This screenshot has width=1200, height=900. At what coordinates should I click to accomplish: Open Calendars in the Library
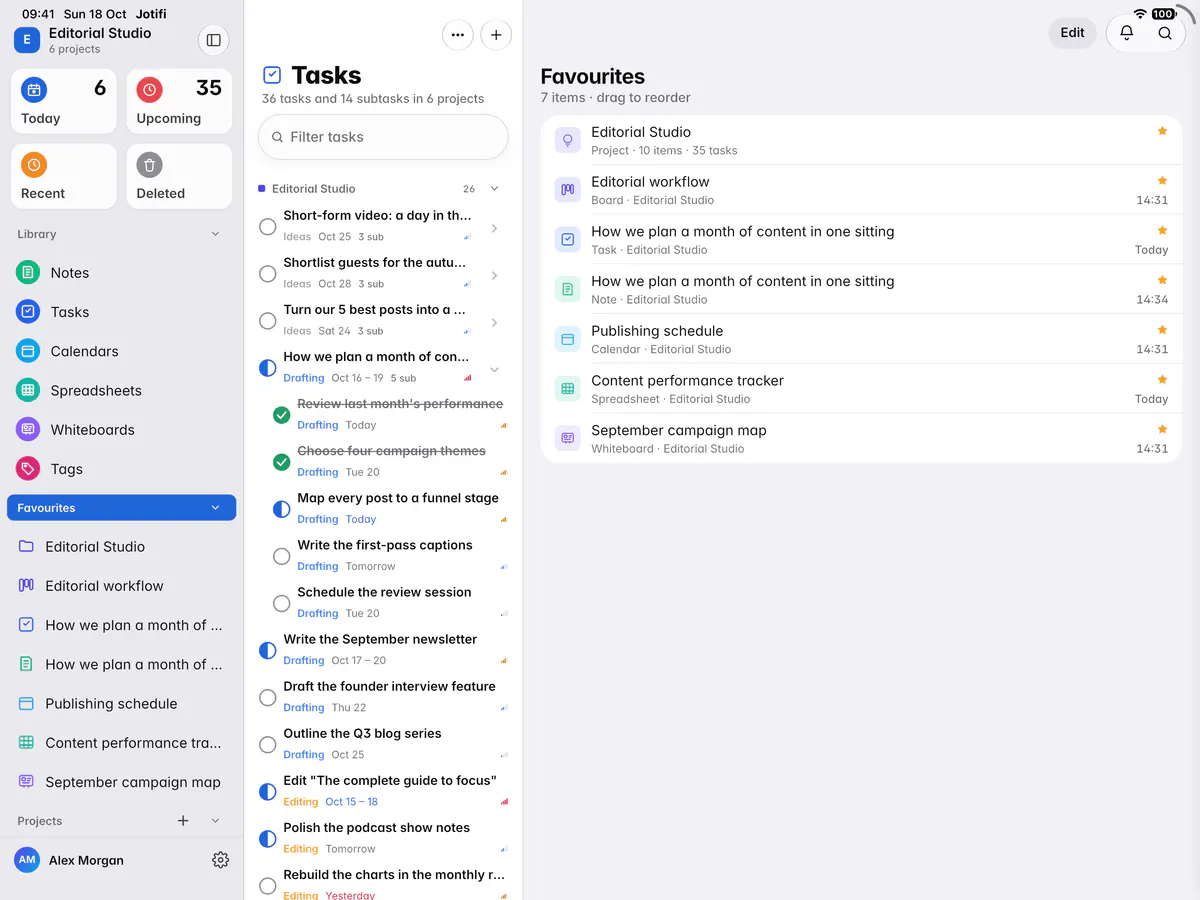122,351
